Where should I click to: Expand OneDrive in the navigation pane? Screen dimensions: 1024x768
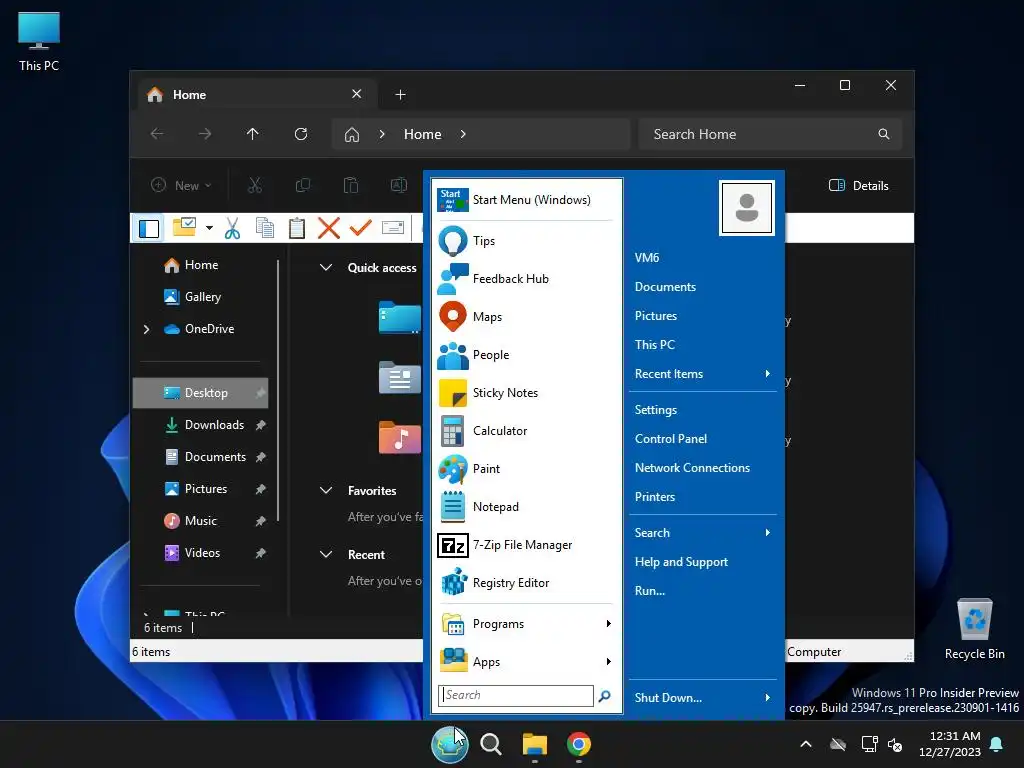146,329
